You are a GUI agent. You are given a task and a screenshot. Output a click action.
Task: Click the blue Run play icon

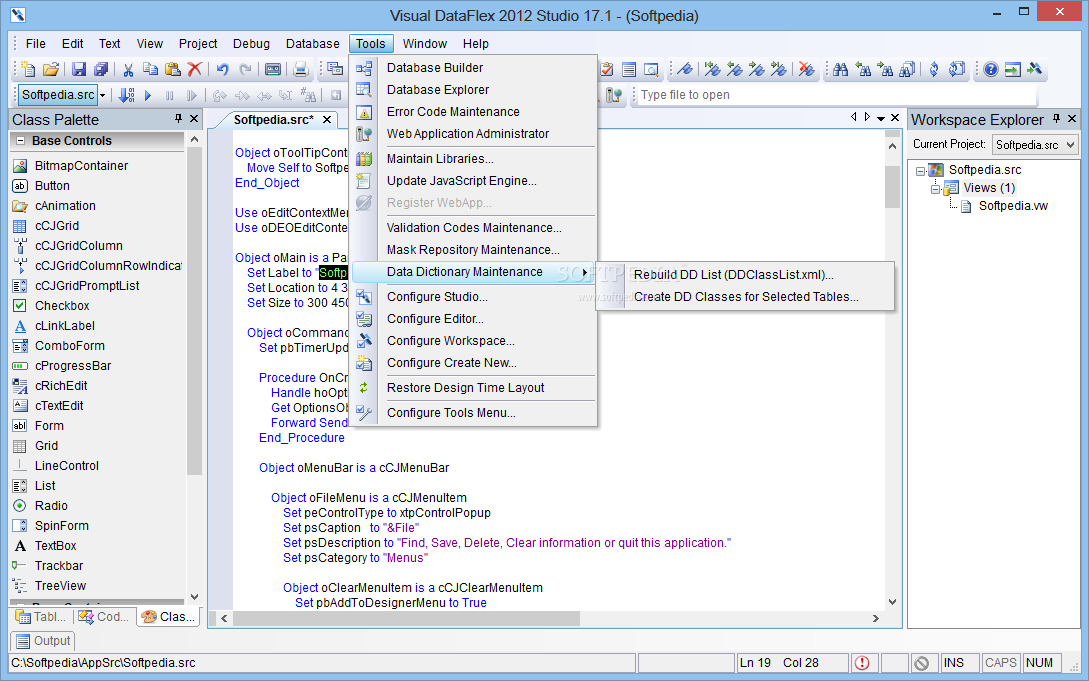click(x=148, y=95)
